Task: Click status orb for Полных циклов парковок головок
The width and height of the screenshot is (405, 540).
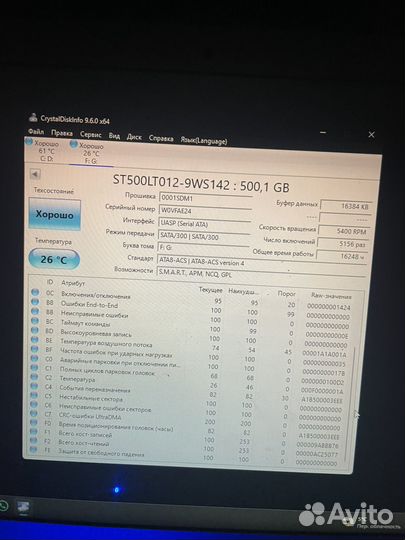Action: [34, 367]
